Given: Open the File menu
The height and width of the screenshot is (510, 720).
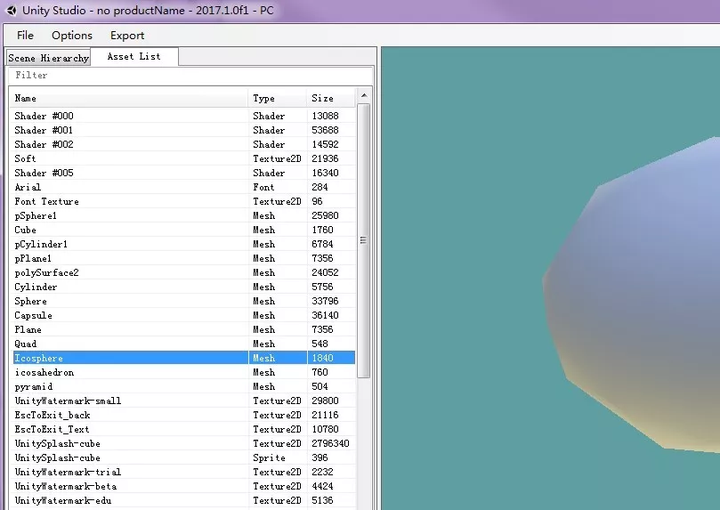Looking at the screenshot, I should [25, 35].
